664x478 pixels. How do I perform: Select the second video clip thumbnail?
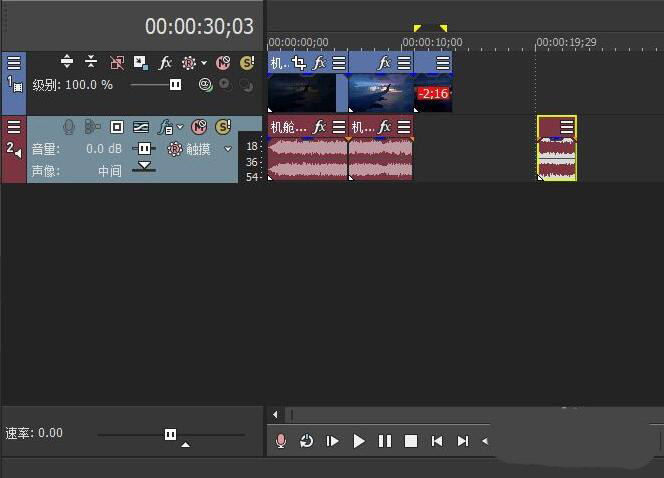coord(381,93)
